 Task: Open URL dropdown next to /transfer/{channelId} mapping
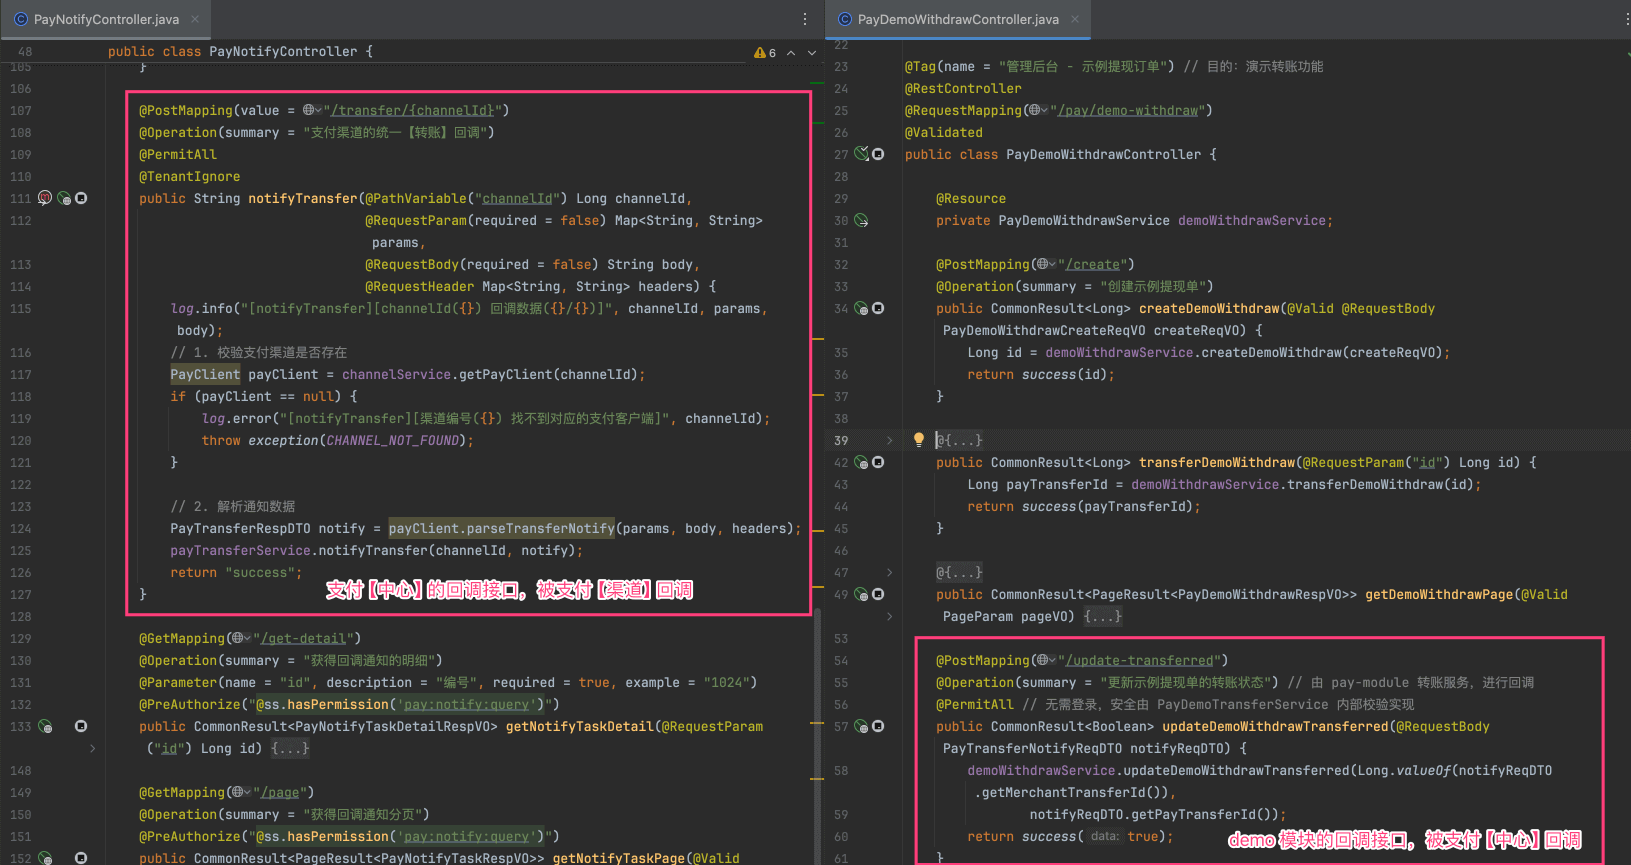point(312,110)
